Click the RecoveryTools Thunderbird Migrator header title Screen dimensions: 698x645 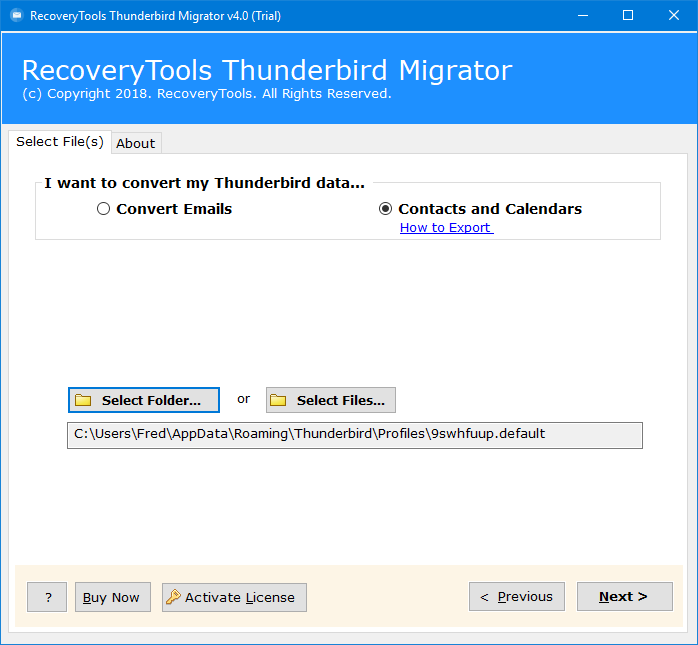(266, 71)
